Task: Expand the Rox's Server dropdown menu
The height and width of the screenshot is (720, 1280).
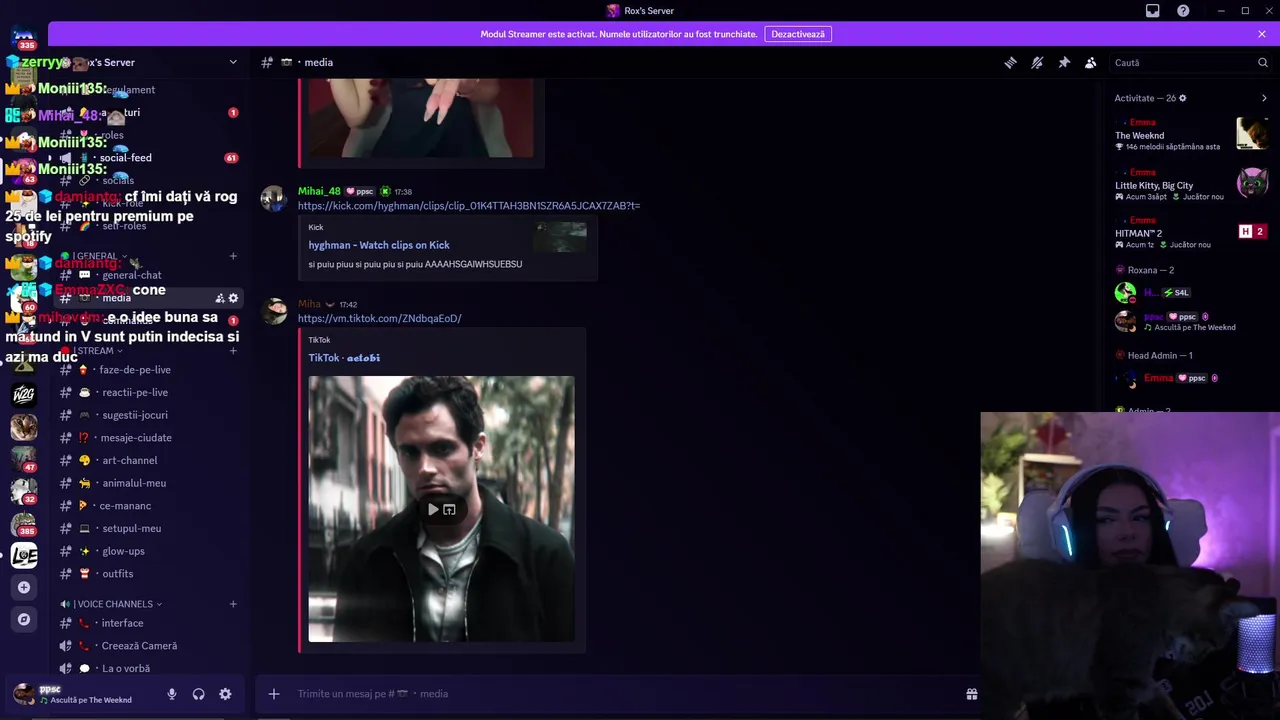Action: tap(233, 62)
